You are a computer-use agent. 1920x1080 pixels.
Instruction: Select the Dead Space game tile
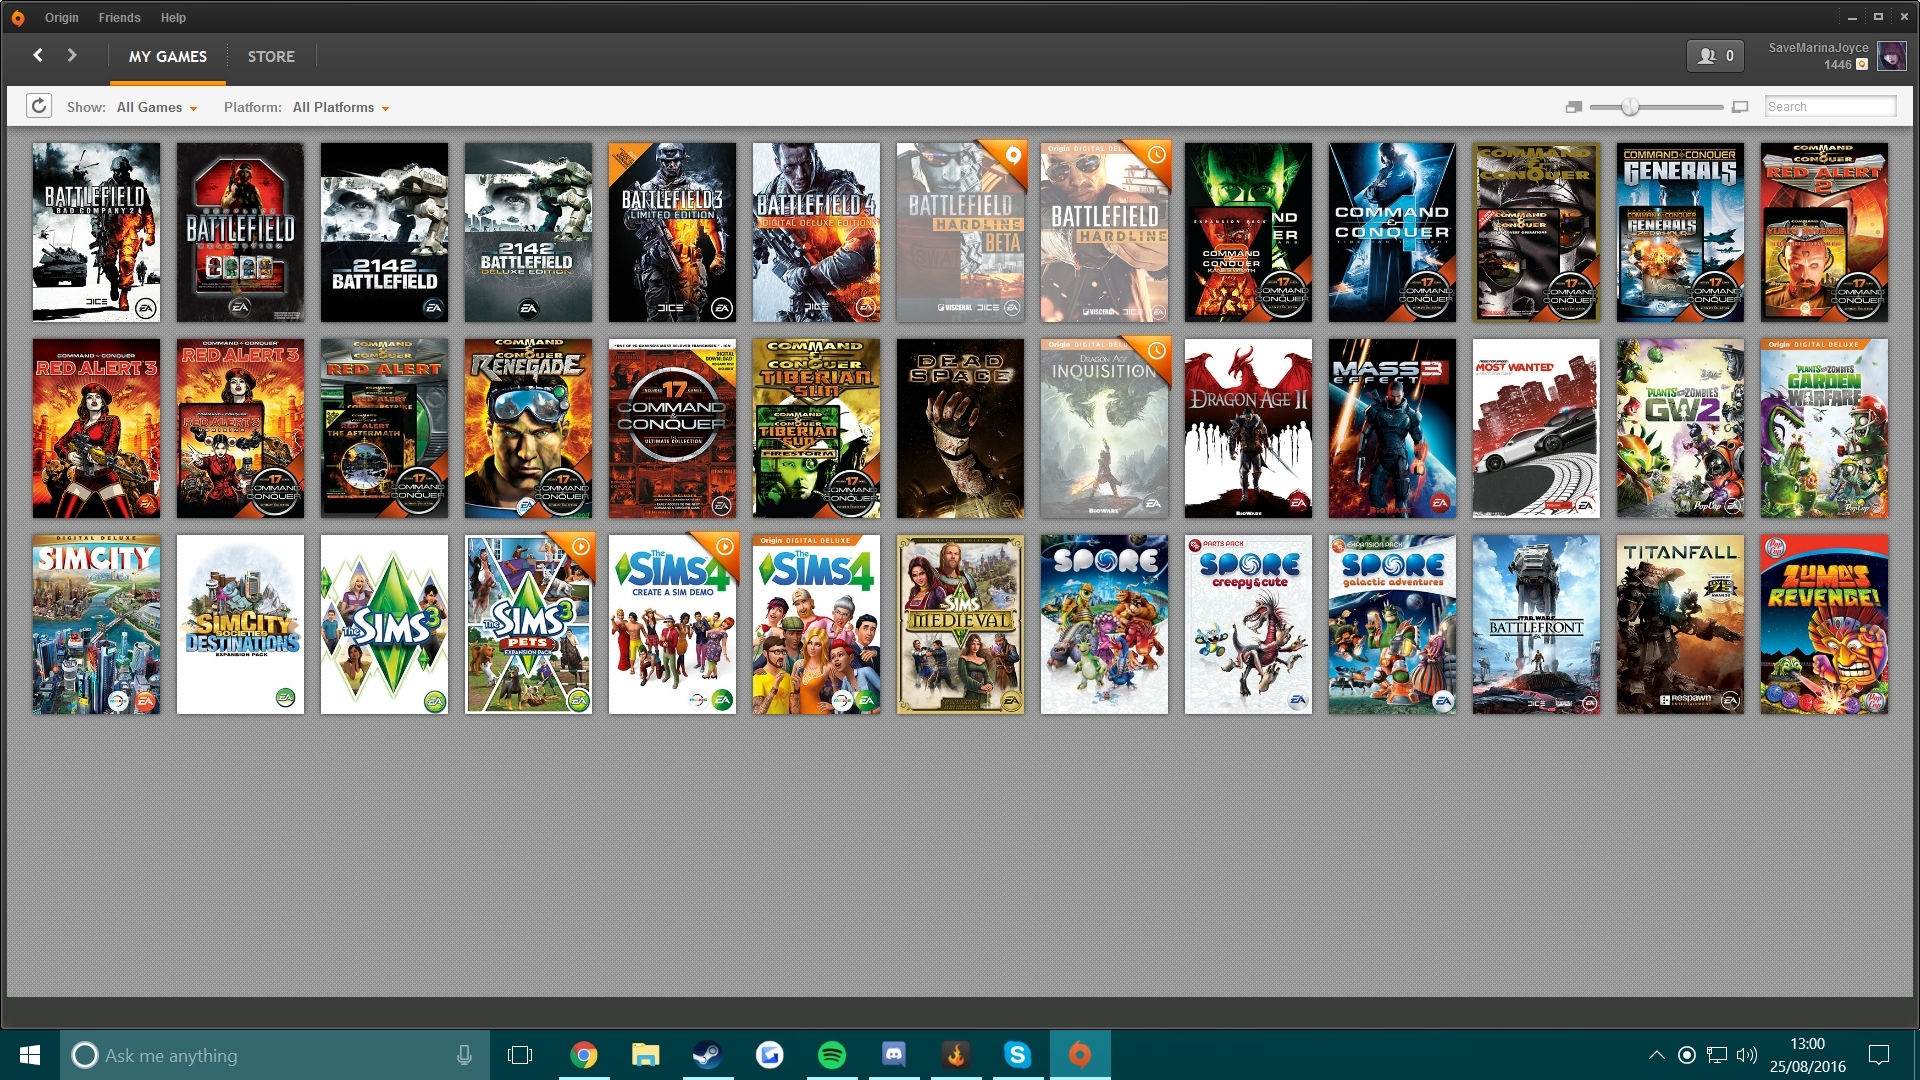coord(960,428)
